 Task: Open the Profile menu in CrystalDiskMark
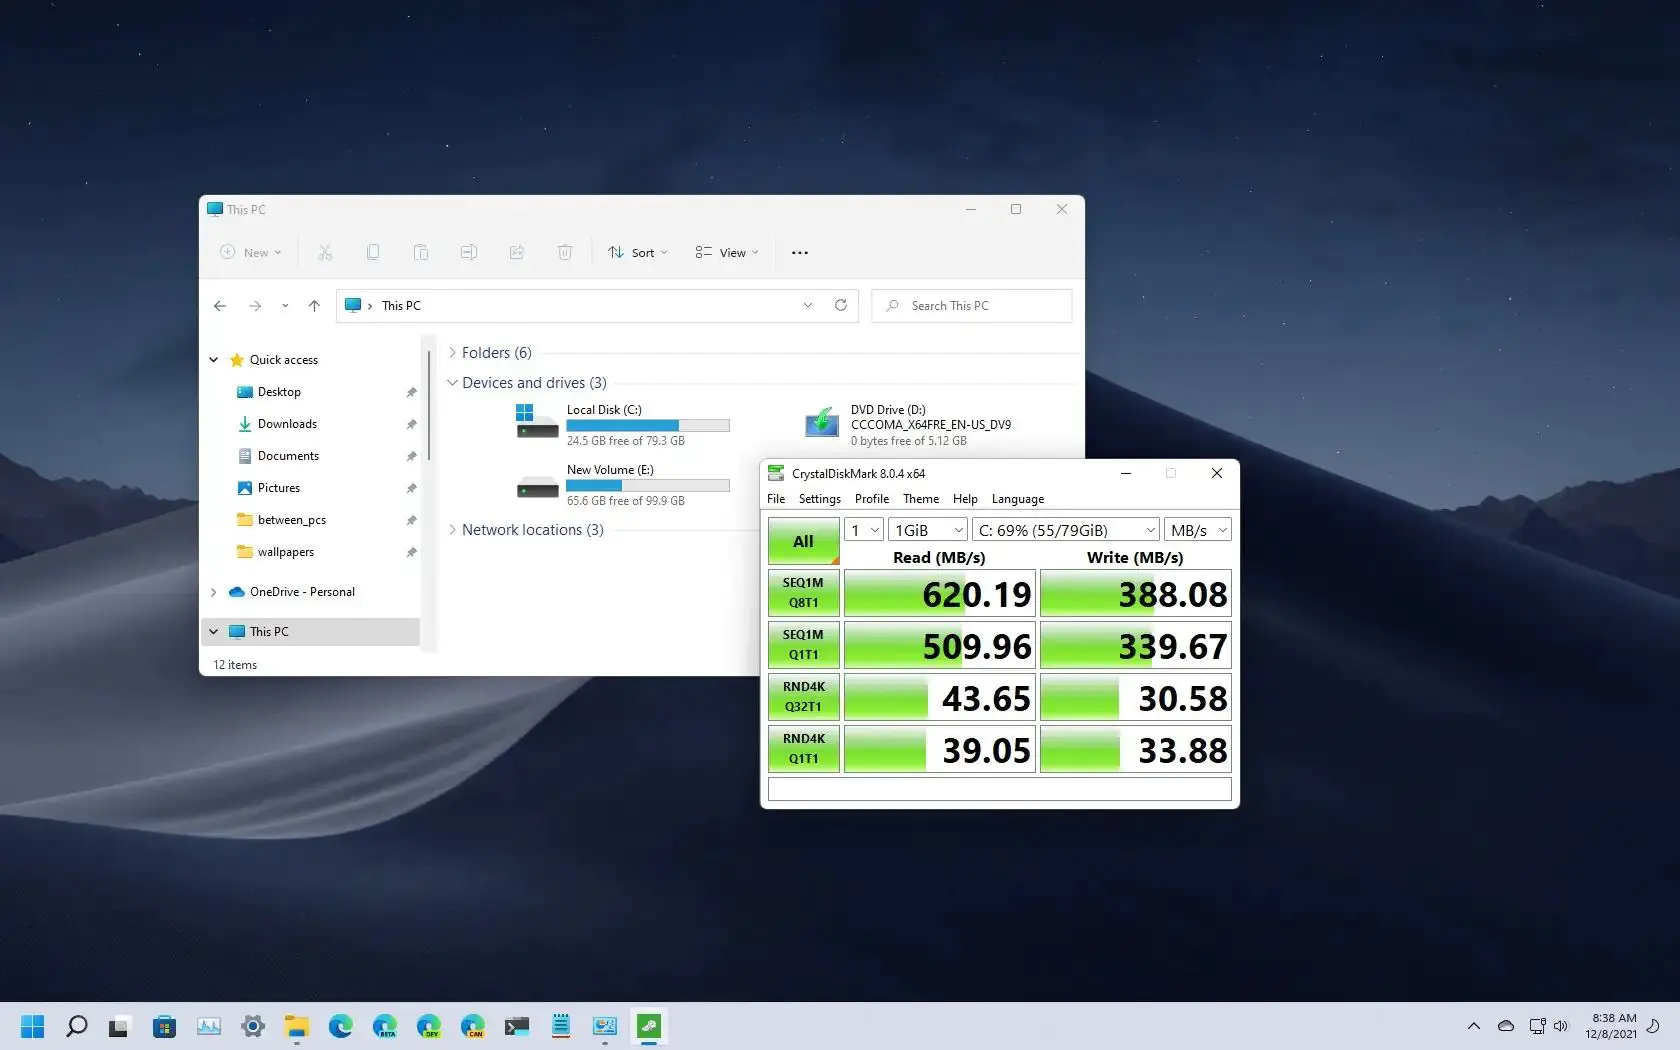click(871, 498)
